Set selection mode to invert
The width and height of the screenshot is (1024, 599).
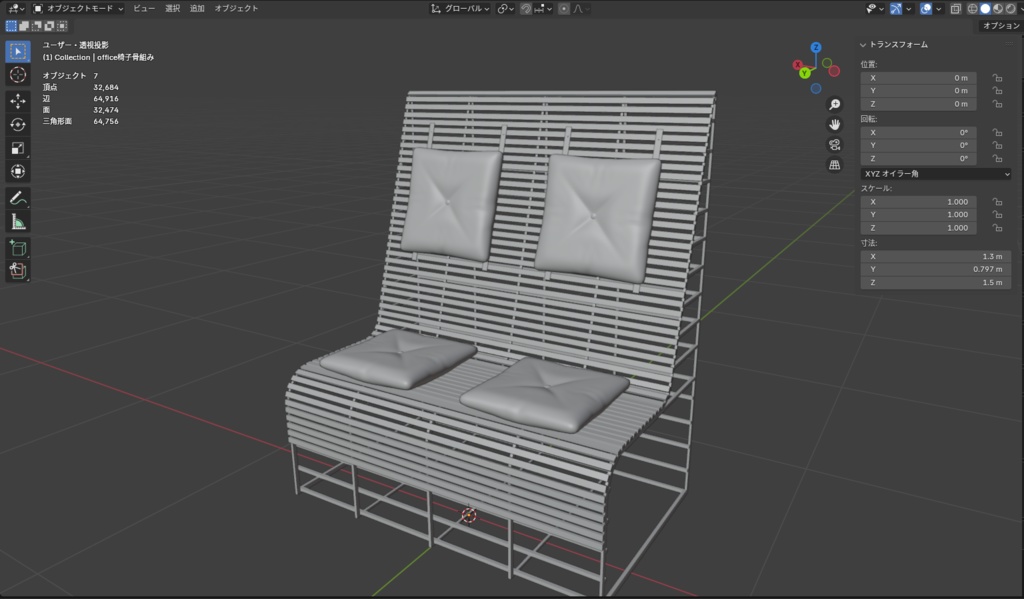[49, 26]
